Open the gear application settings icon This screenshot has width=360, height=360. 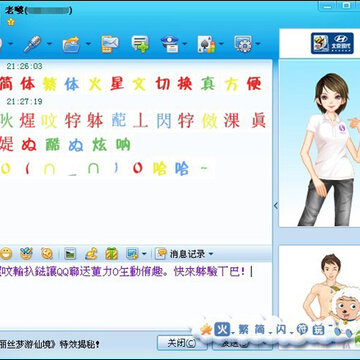(x=243, y=44)
